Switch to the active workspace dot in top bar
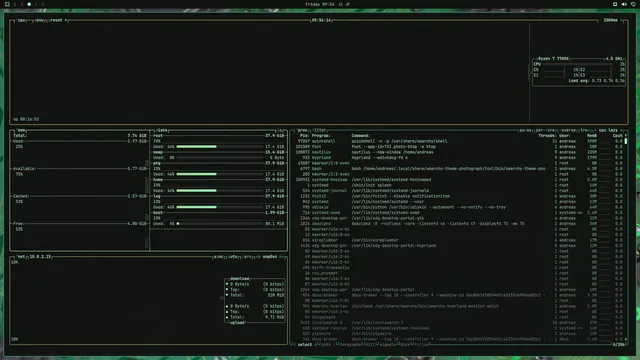The image size is (640, 360). 29,4
